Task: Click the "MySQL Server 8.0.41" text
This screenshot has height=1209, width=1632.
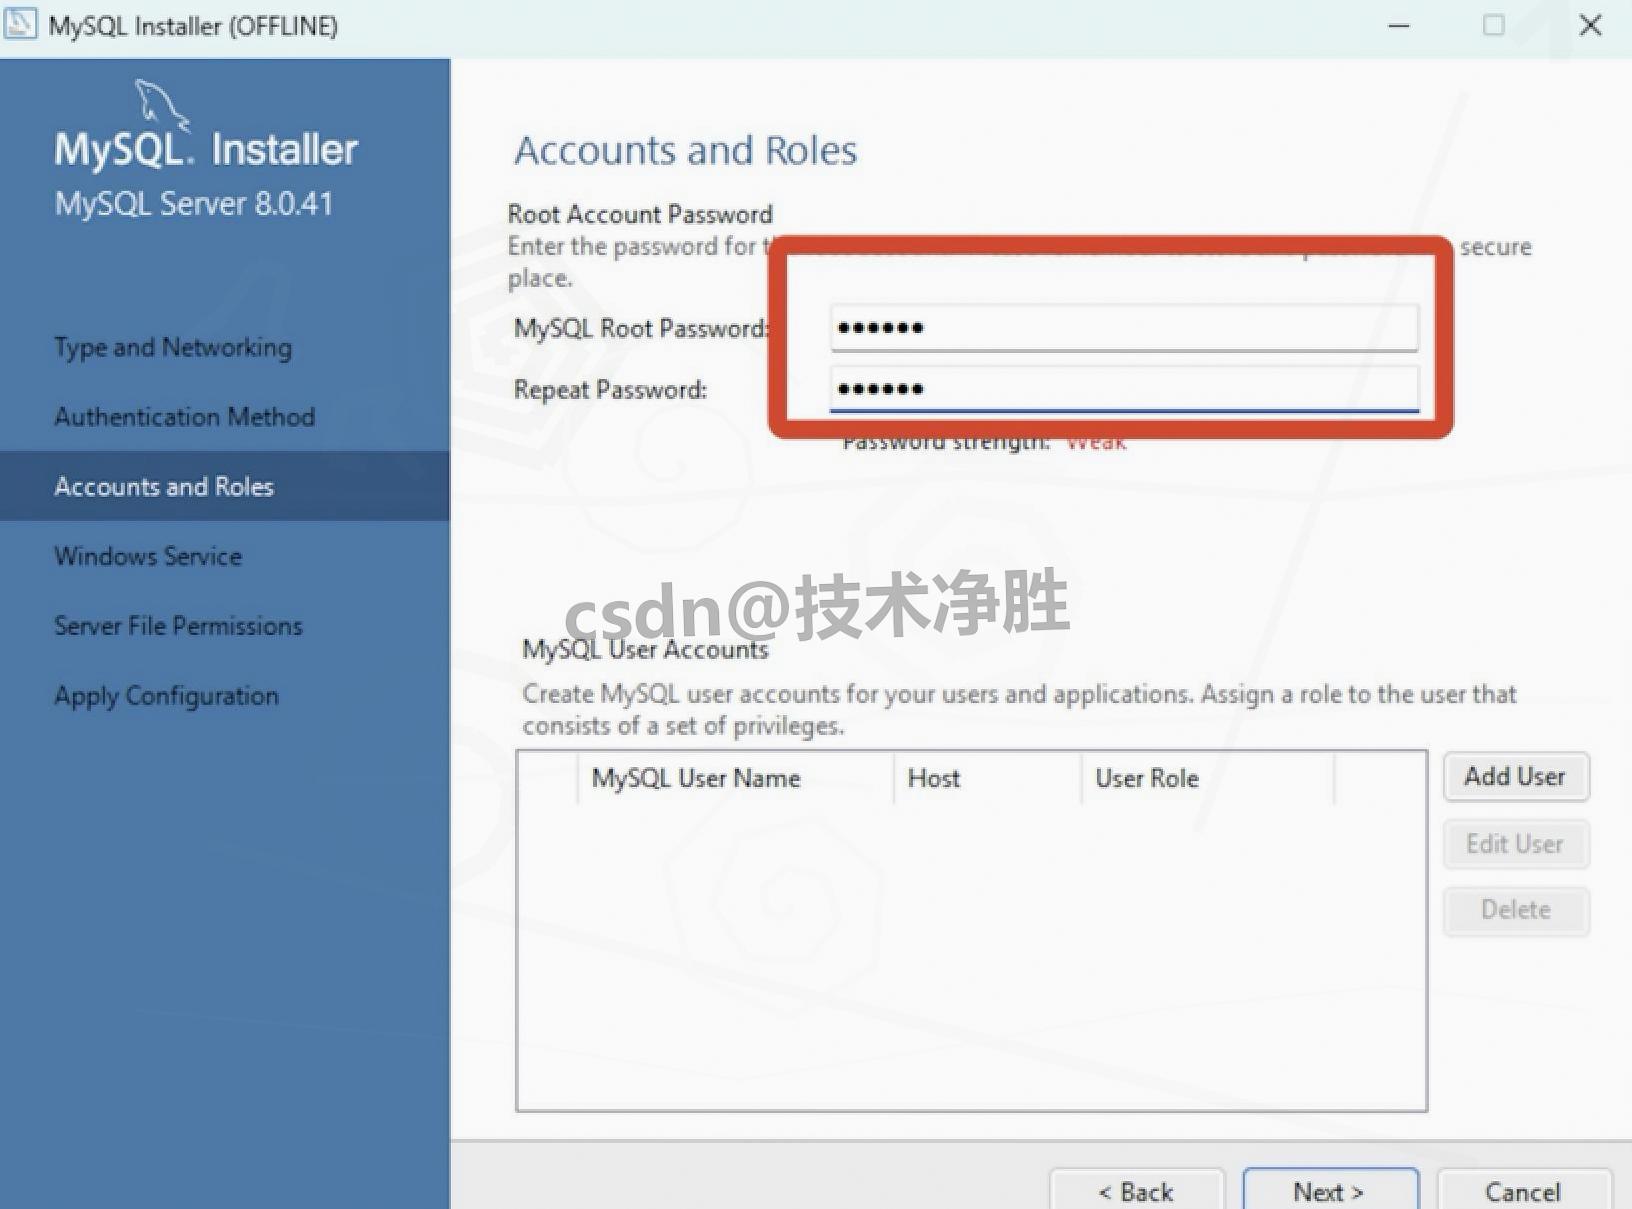Action: coord(194,204)
